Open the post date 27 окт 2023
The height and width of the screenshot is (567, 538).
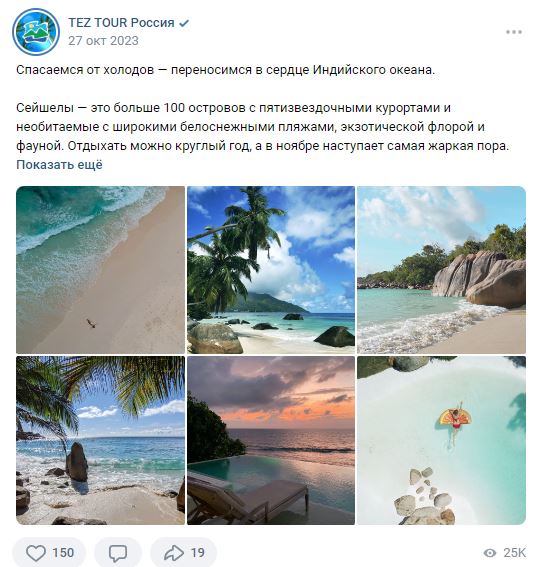pyautogui.click(x=103, y=40)
